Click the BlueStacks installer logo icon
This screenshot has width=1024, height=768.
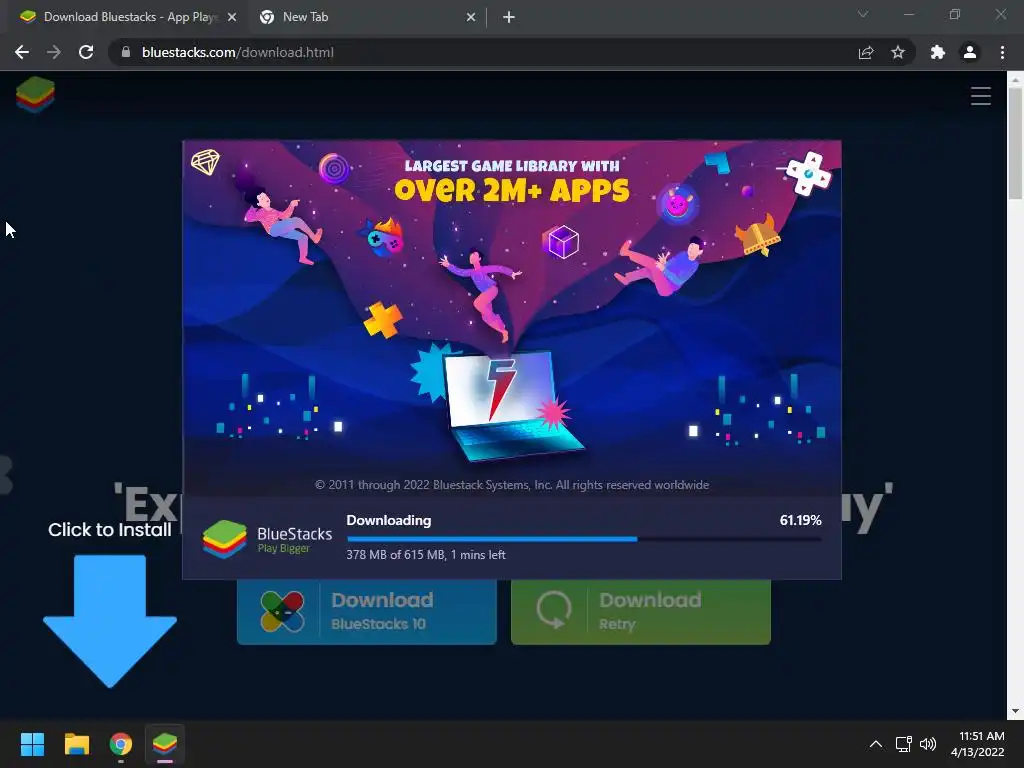(224, 539)
